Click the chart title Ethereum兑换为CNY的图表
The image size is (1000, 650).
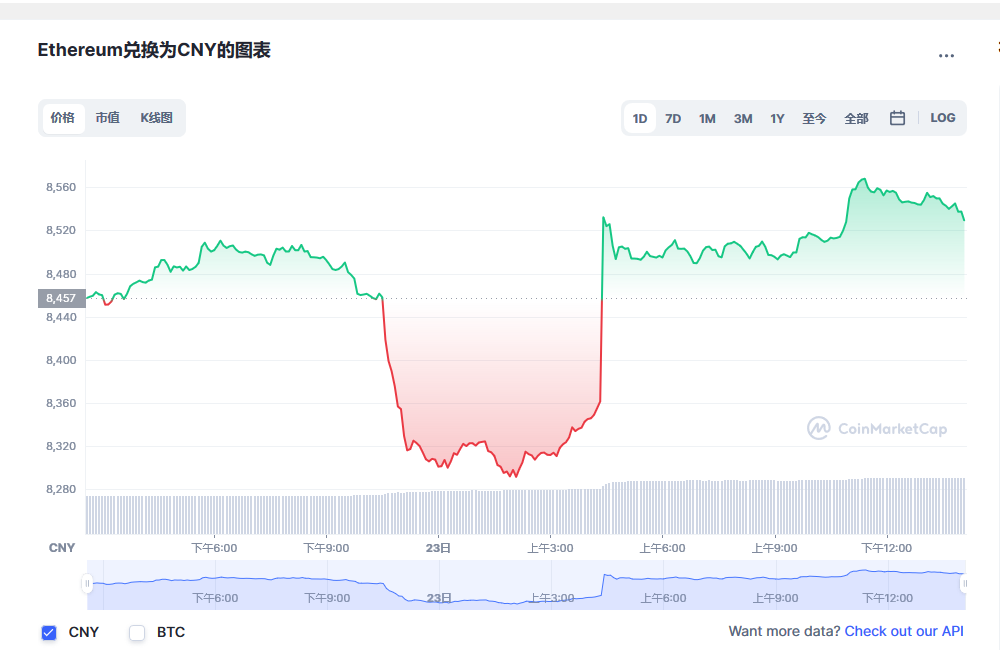(x=154, y=50)
